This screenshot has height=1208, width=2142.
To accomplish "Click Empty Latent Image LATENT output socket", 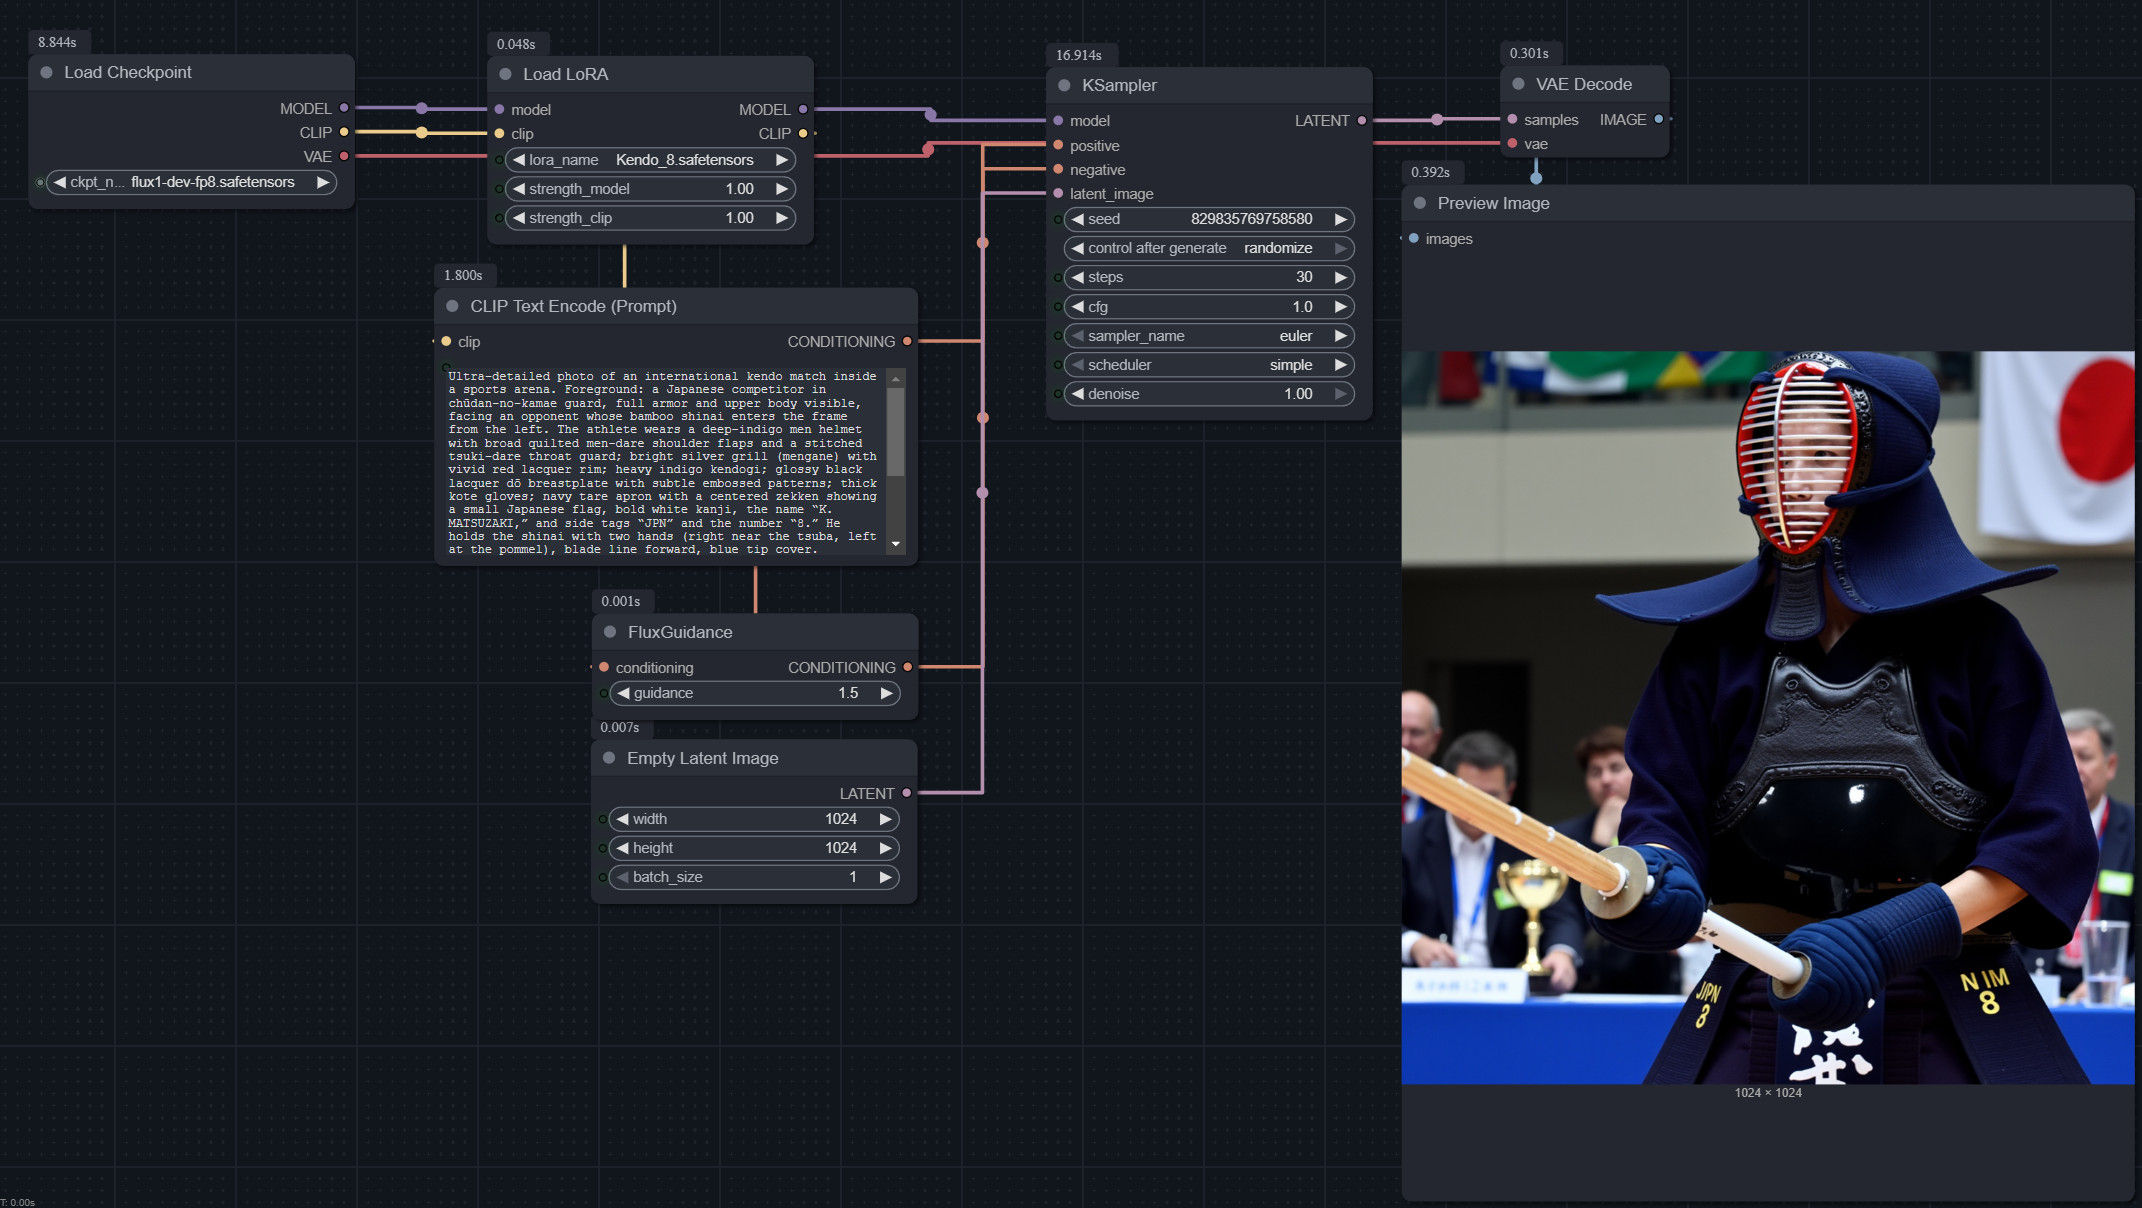I will click(x=907, y=793).
